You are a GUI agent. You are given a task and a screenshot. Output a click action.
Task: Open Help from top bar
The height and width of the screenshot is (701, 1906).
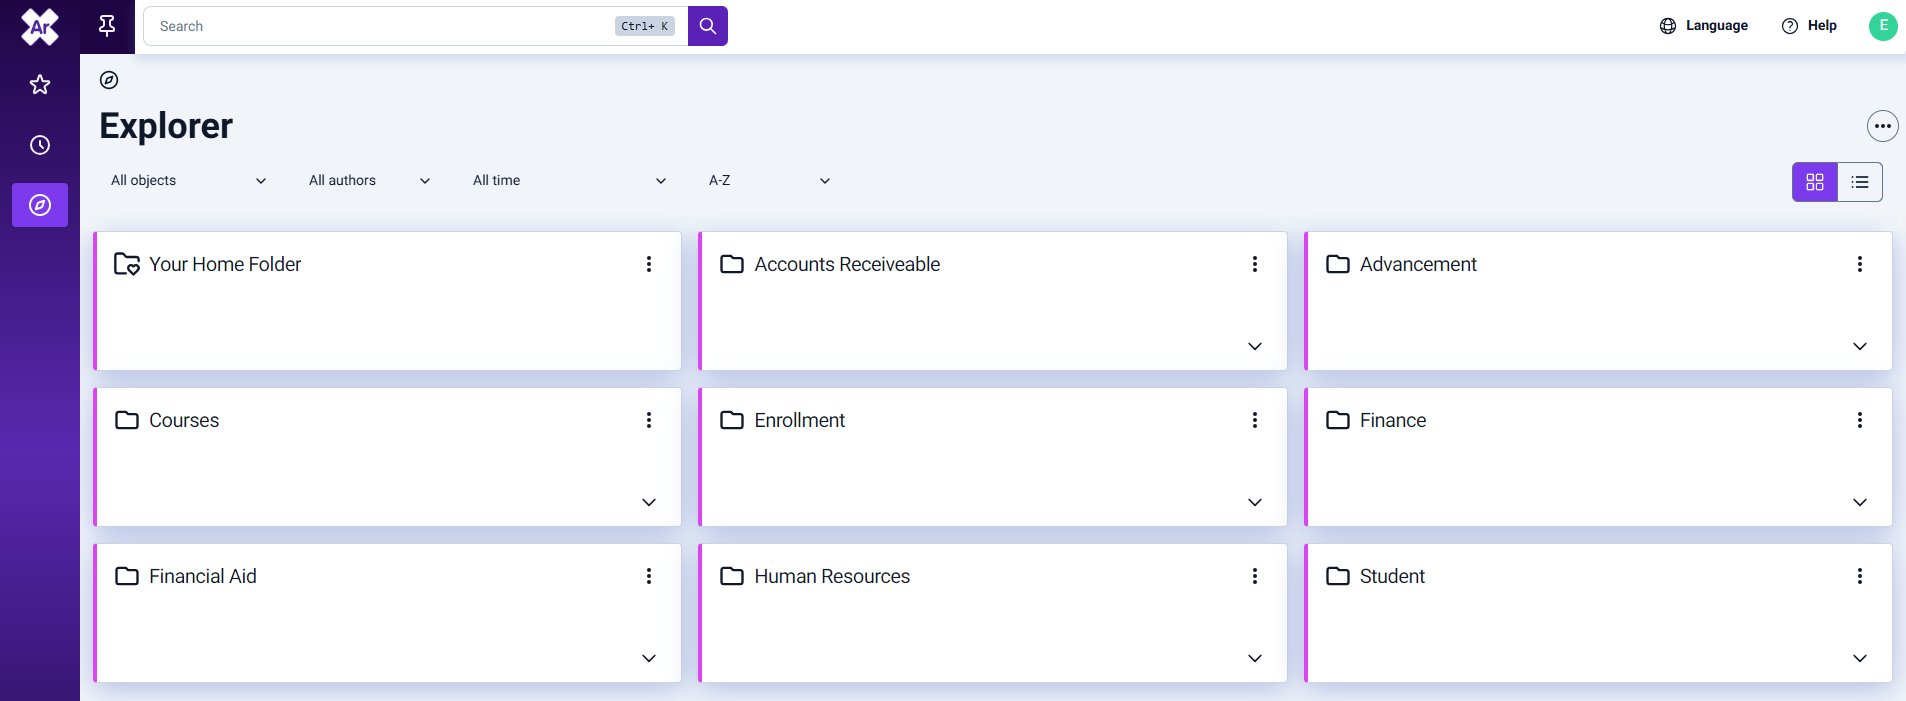[1810, 26]
